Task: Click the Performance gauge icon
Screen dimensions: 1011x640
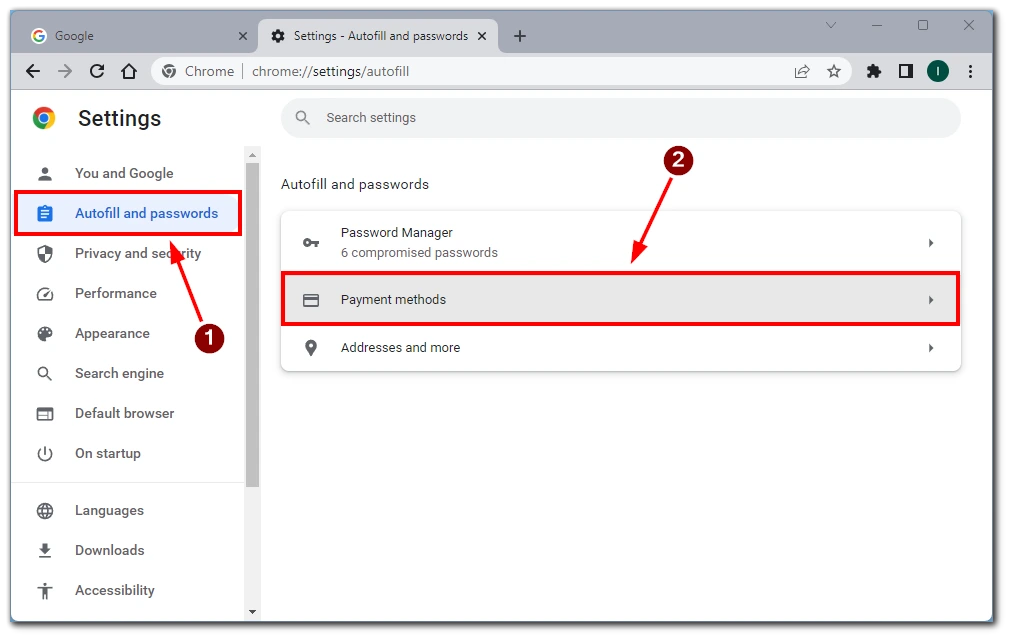Action: click(44, 294)
